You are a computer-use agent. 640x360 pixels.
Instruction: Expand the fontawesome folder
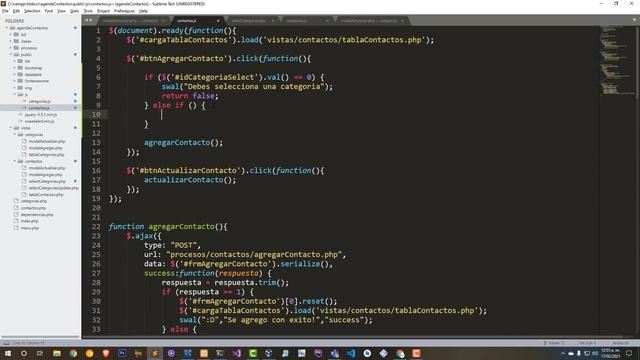pos(15,81)
